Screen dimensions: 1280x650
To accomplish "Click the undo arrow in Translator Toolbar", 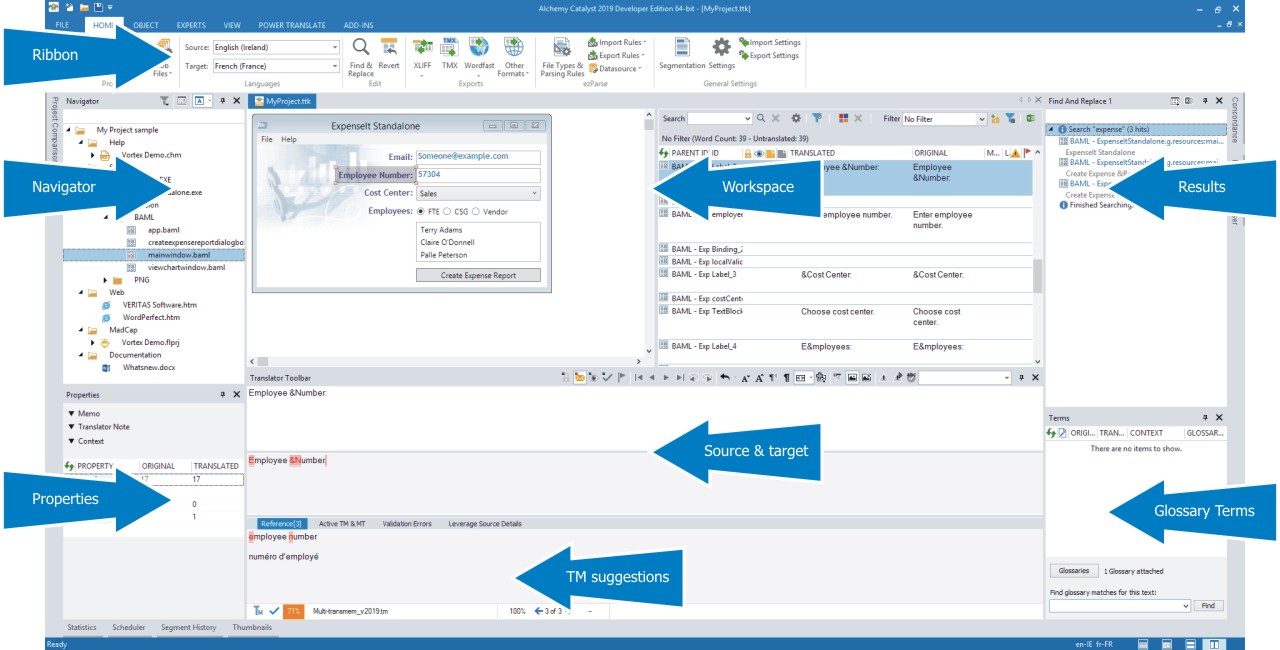I will [723, 378].
